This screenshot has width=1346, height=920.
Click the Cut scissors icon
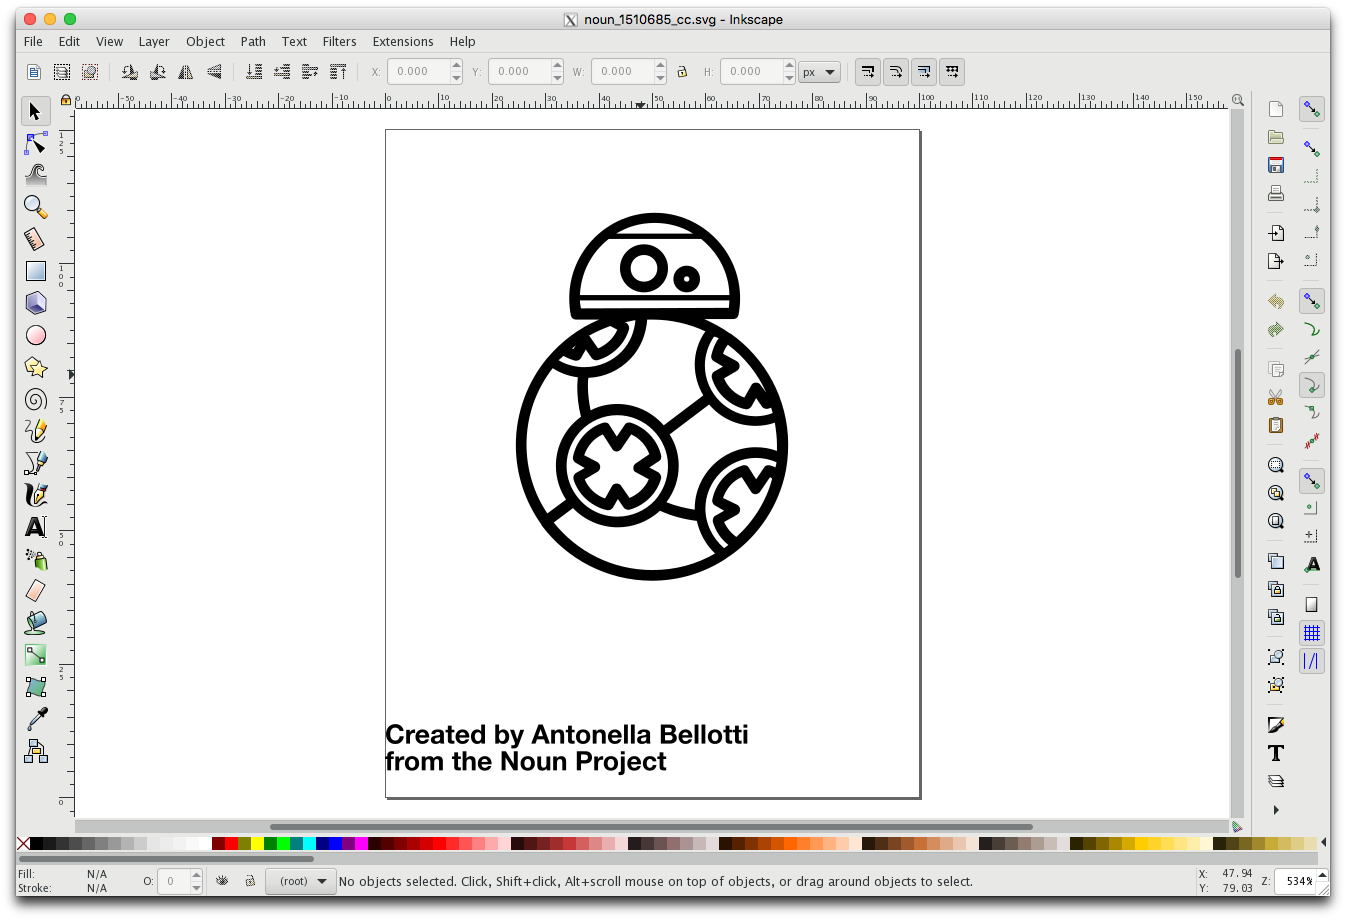[1276, 397]
